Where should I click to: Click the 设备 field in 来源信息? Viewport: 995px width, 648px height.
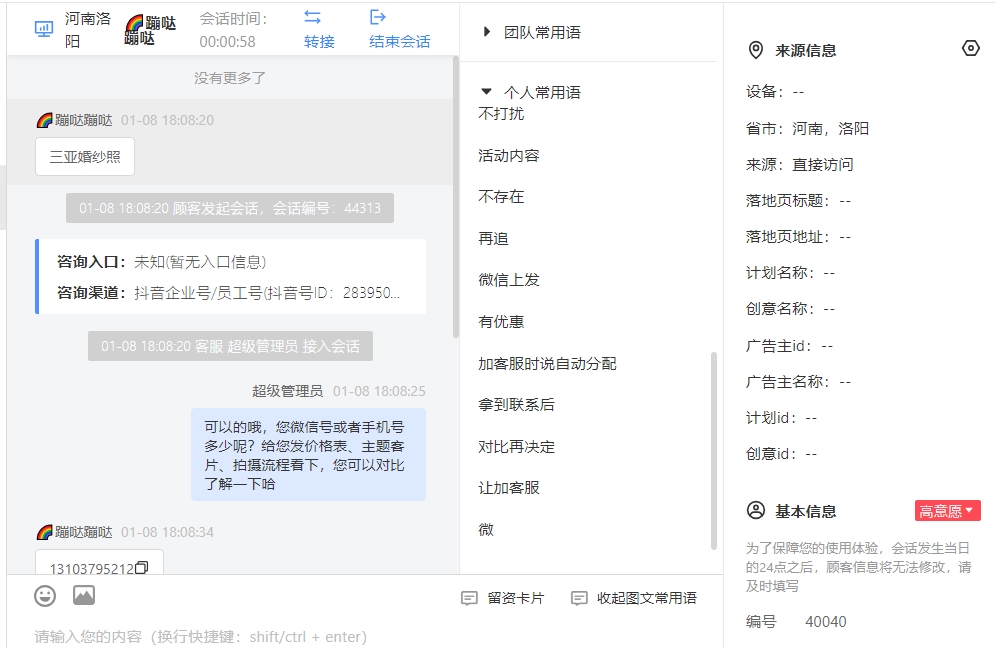tap(775, 92)
